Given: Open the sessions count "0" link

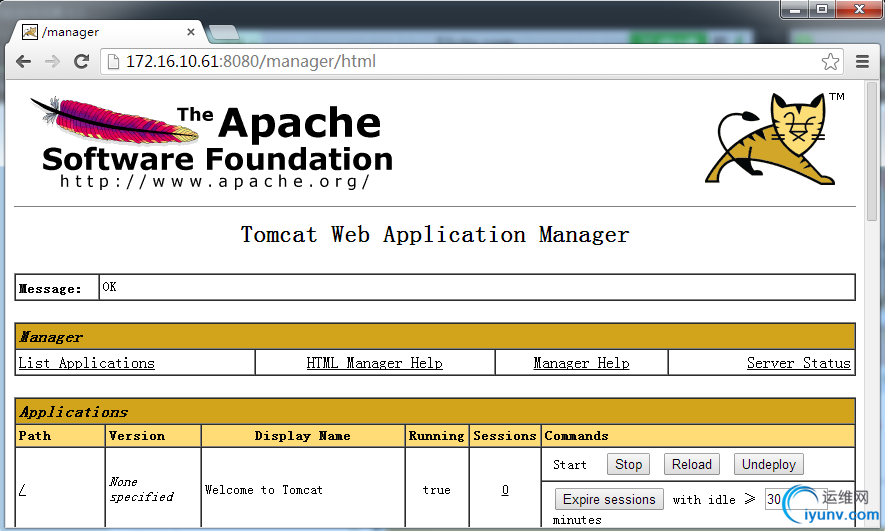Looking at the screenshot, I should coord(505,490).
